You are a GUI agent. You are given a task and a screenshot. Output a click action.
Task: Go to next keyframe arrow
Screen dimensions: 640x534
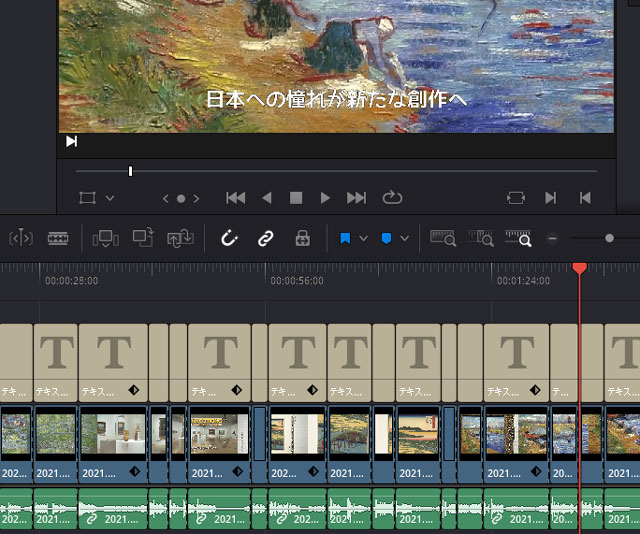coord(196,198)
